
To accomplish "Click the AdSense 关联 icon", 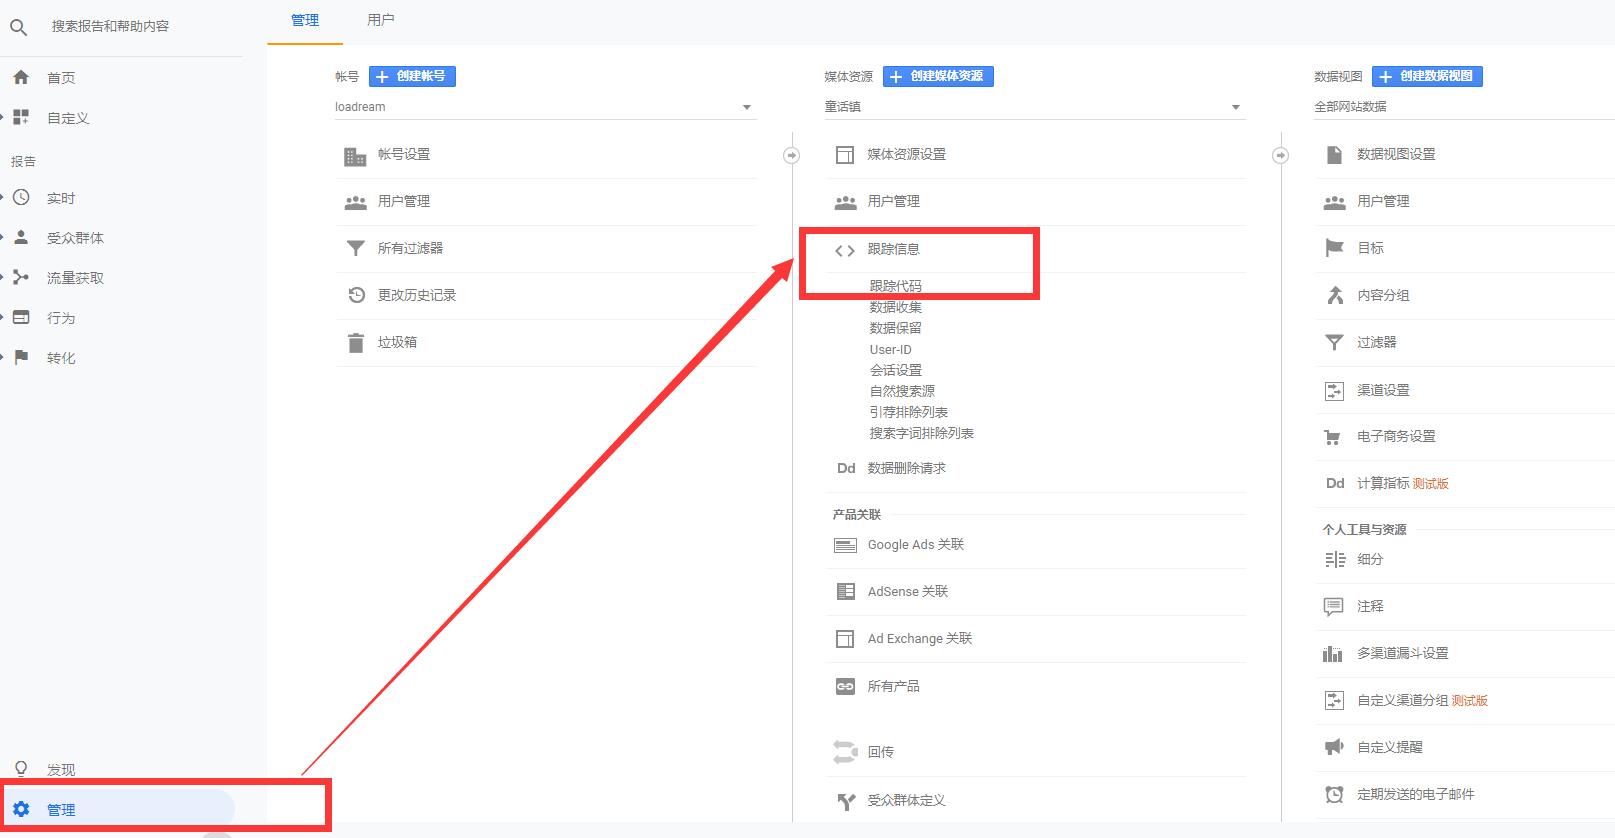I will [845, 591].
